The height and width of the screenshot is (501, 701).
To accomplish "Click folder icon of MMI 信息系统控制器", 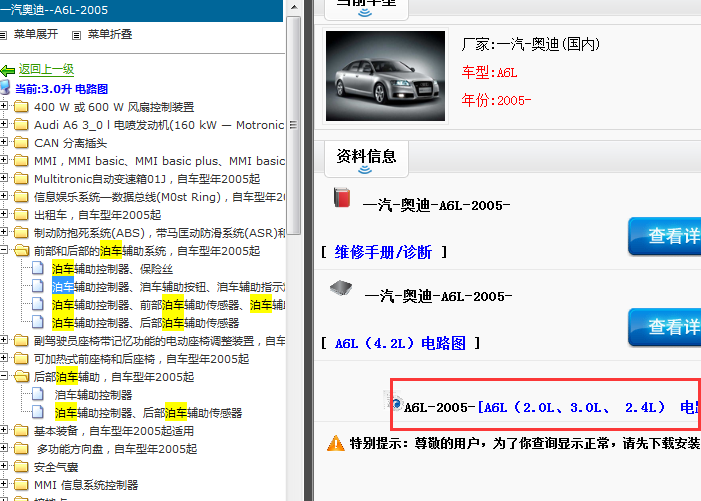I will [x=21, y=484].
